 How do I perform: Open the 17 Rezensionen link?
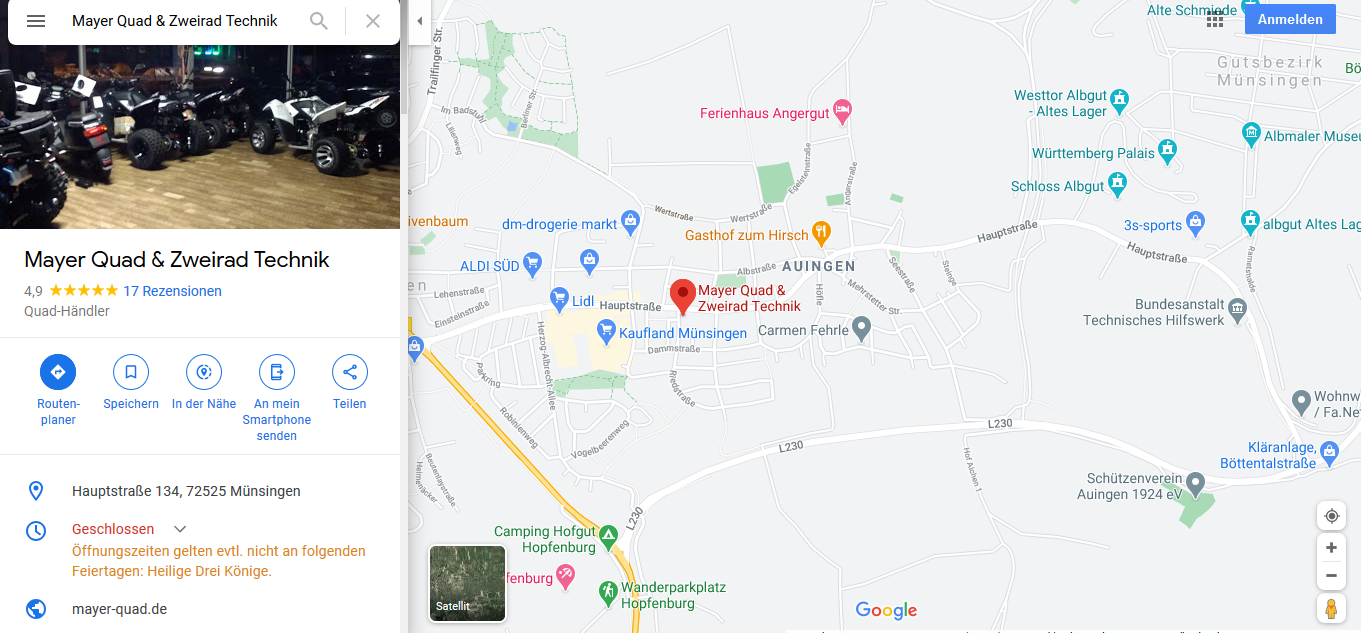pos(172,291)
